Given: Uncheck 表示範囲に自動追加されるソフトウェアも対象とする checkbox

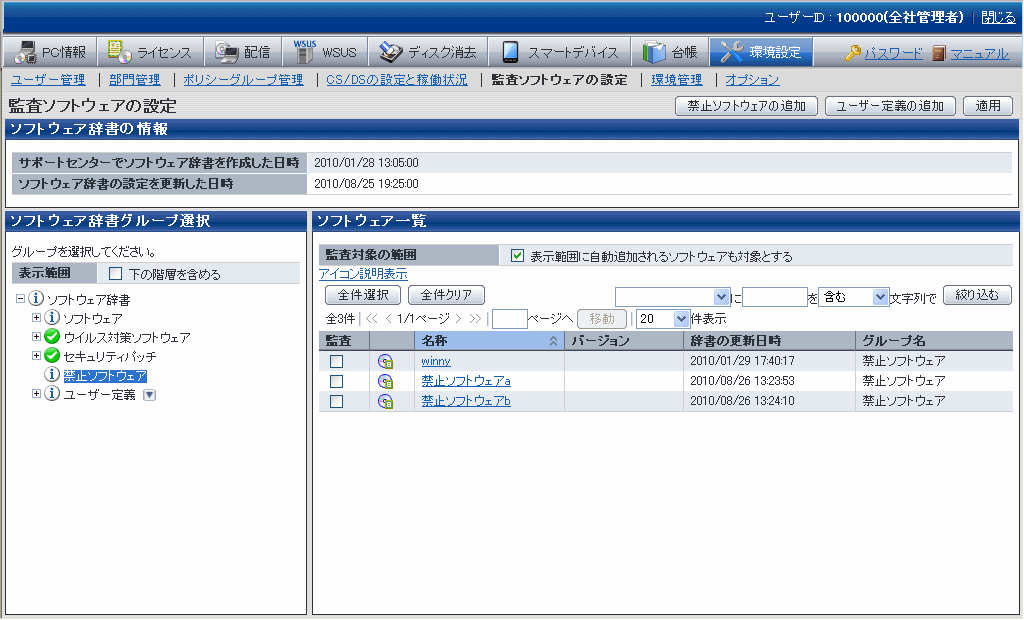Looking at the screenshot, I should pos(517,256).
